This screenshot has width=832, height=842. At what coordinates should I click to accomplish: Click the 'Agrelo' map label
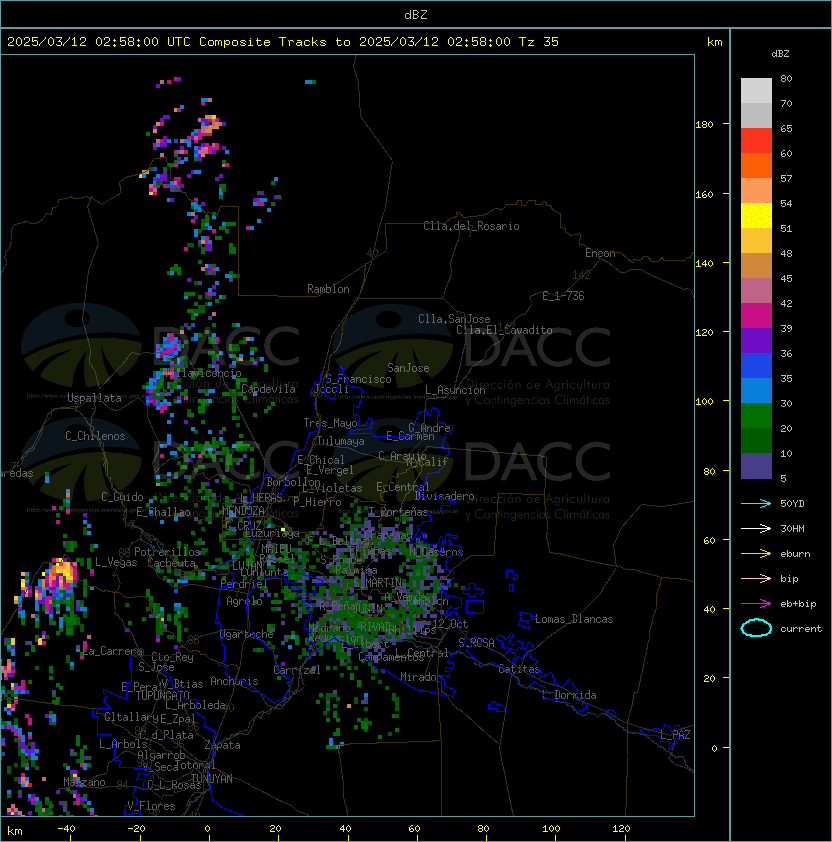244,601
